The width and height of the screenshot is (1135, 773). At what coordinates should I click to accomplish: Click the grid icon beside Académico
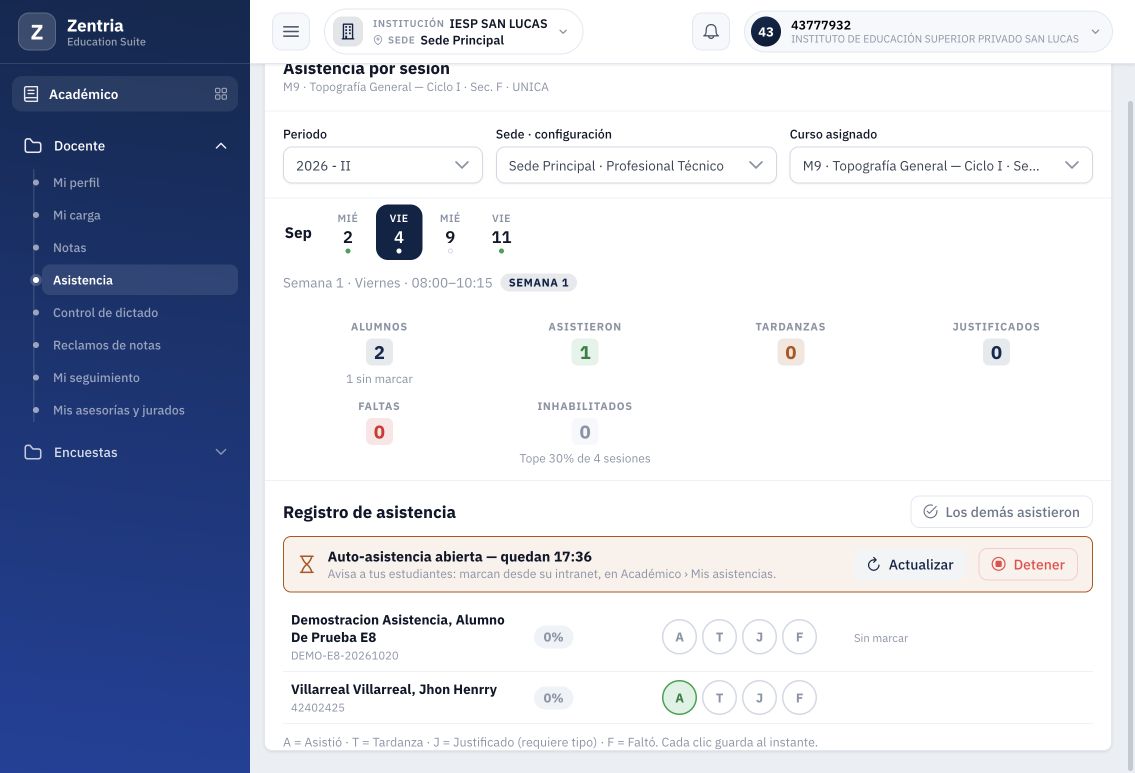pos(221,94)
